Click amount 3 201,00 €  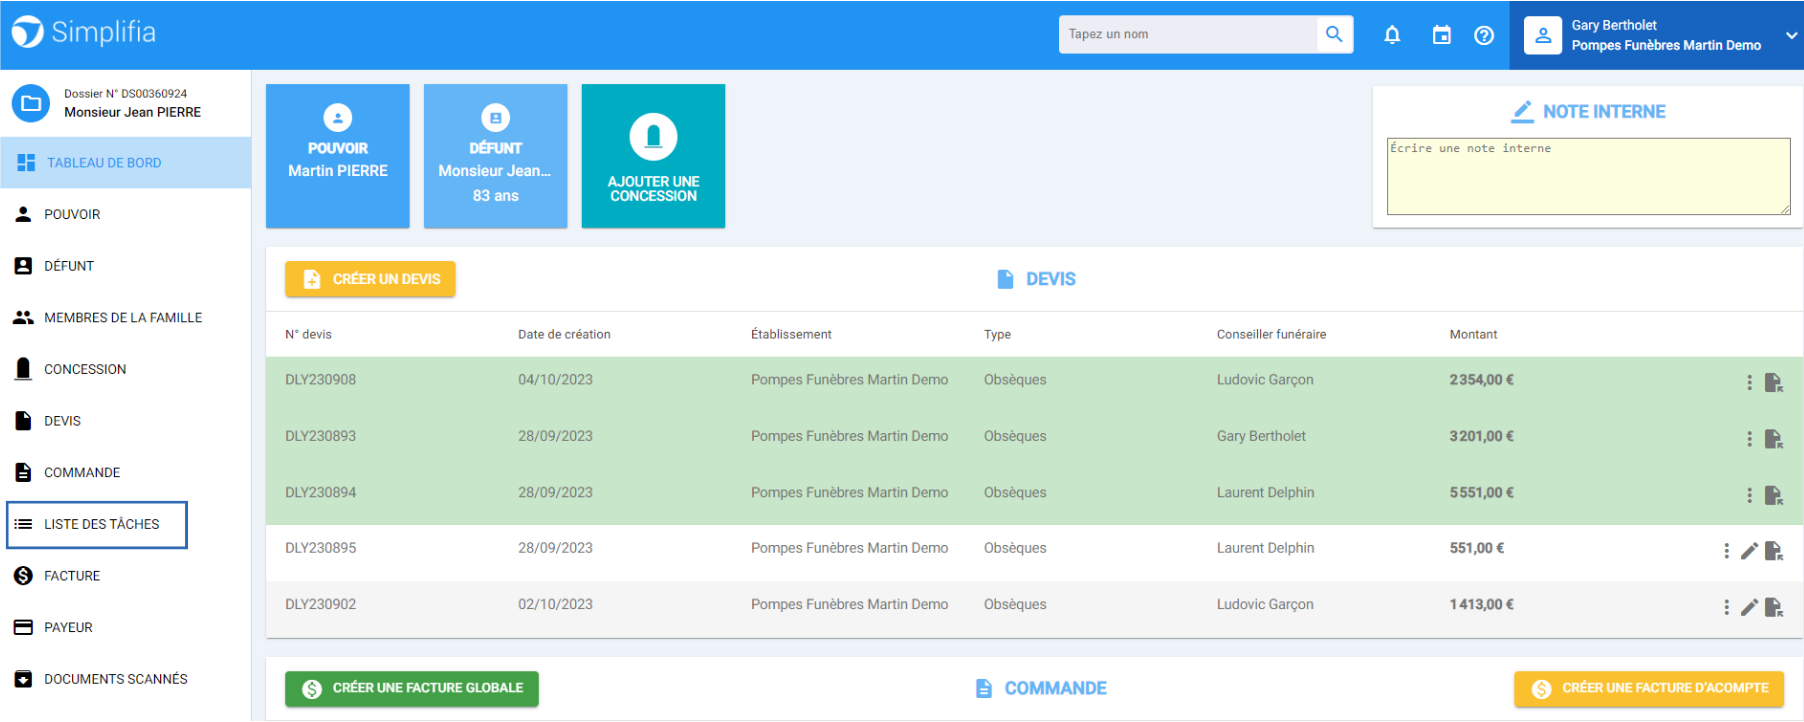[x=1482, y=436]
